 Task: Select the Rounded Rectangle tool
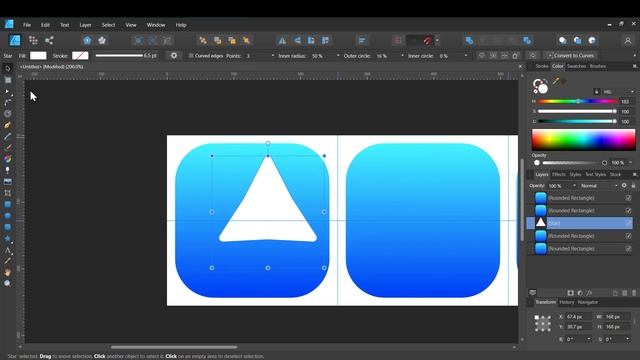7,227
